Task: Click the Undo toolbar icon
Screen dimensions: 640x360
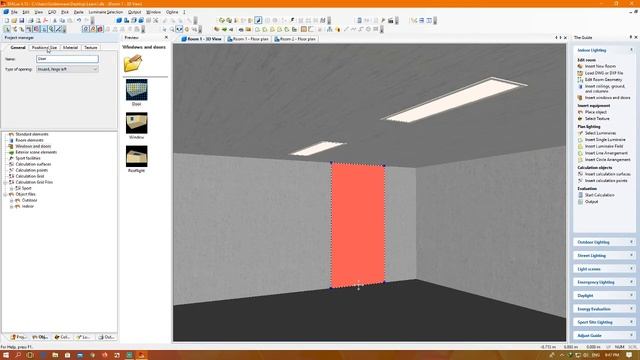Action: pos(79,20)
